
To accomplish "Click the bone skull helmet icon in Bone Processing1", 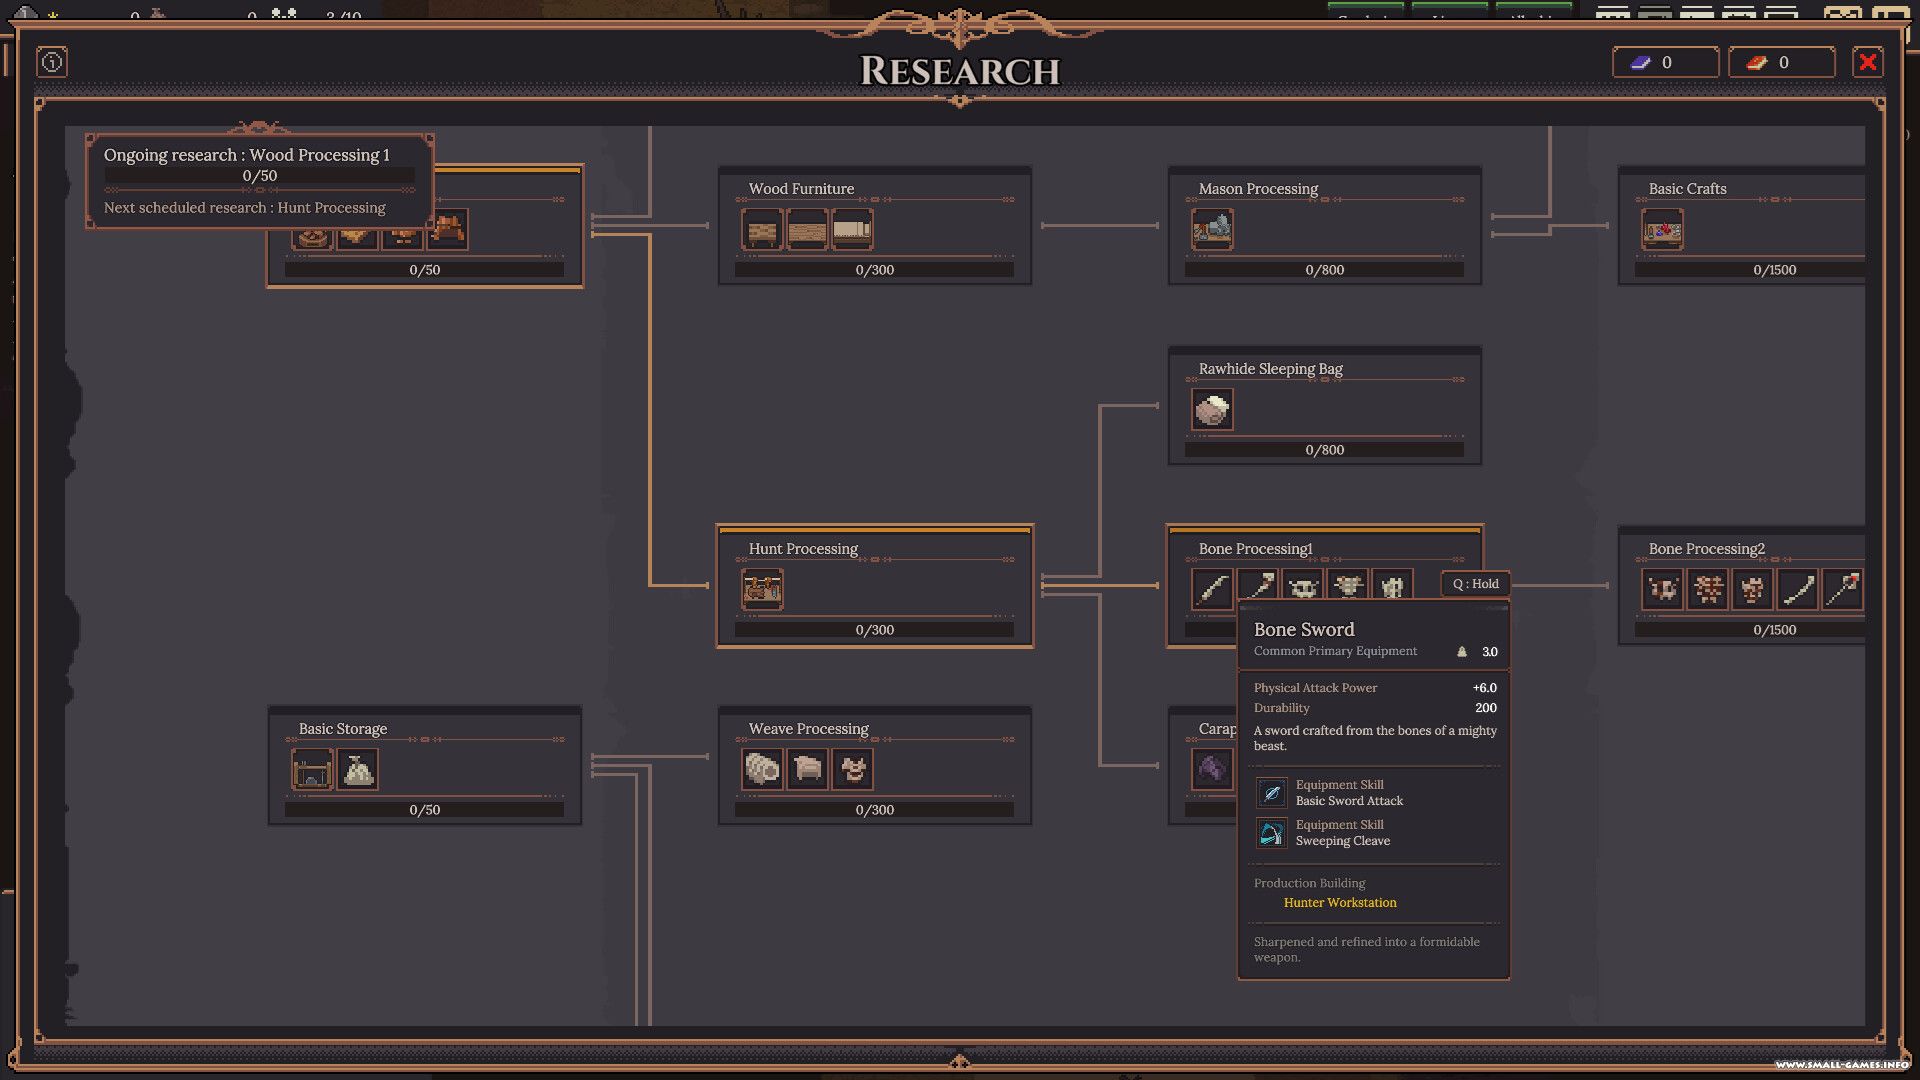I will click(x=1303, y=588).
